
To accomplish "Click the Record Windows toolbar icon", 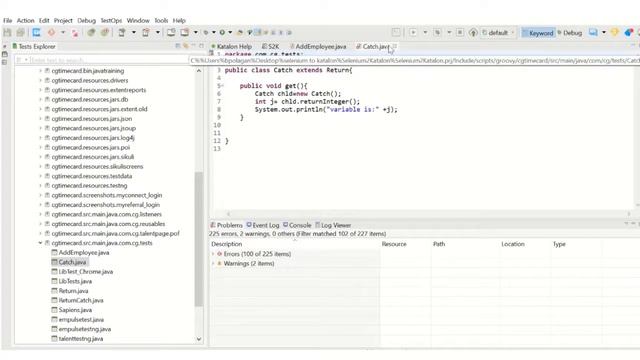I will tap(184, 33).
